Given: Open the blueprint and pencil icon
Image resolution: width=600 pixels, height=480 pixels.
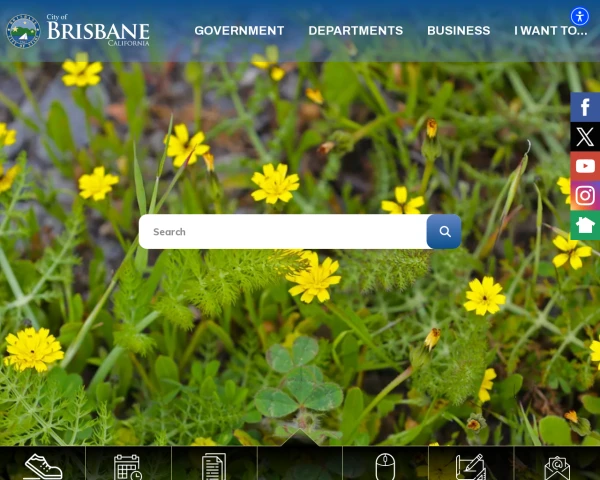Looking at the screenshot, I should pyautogui.click(x=471, y=465).
